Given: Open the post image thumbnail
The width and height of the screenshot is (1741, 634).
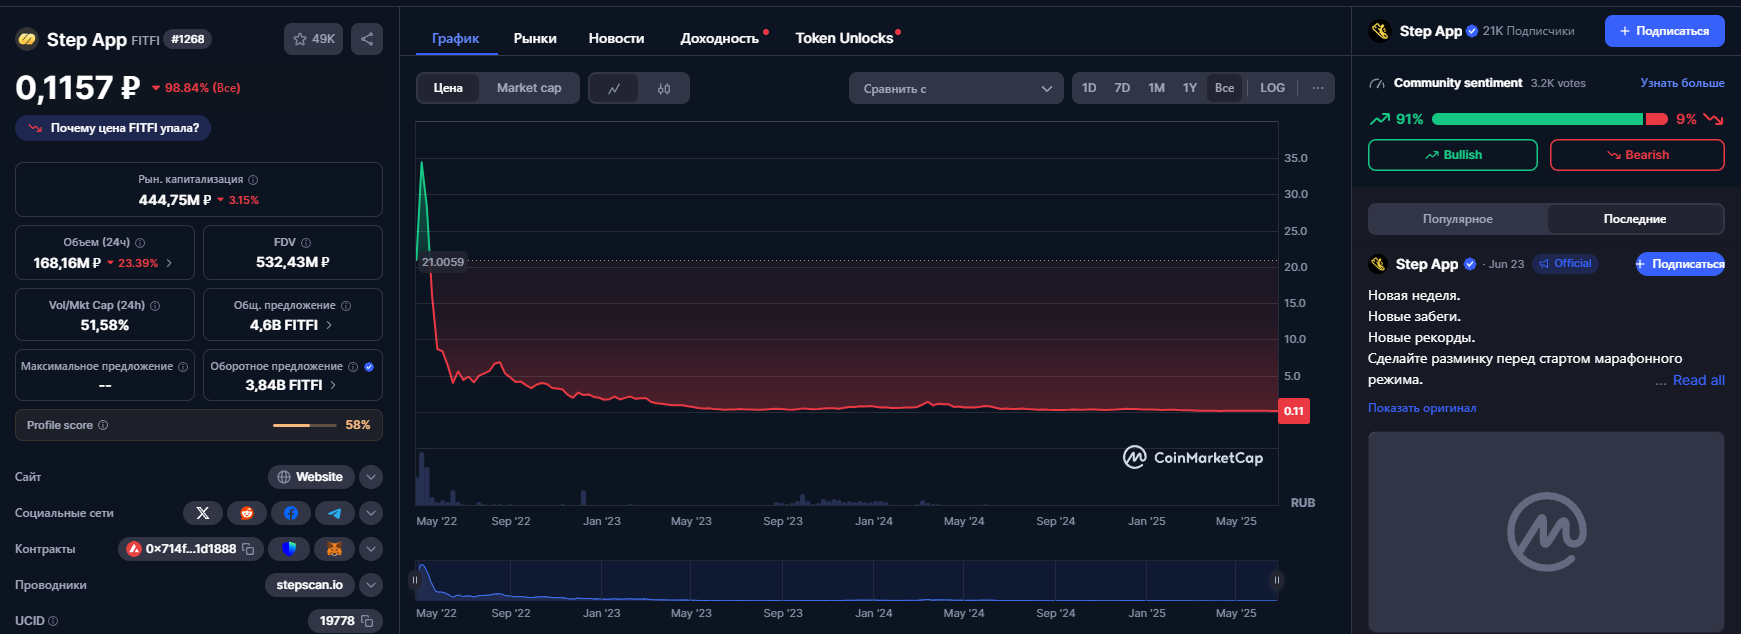Looking at the screenshot, I should pos(1546,531).
